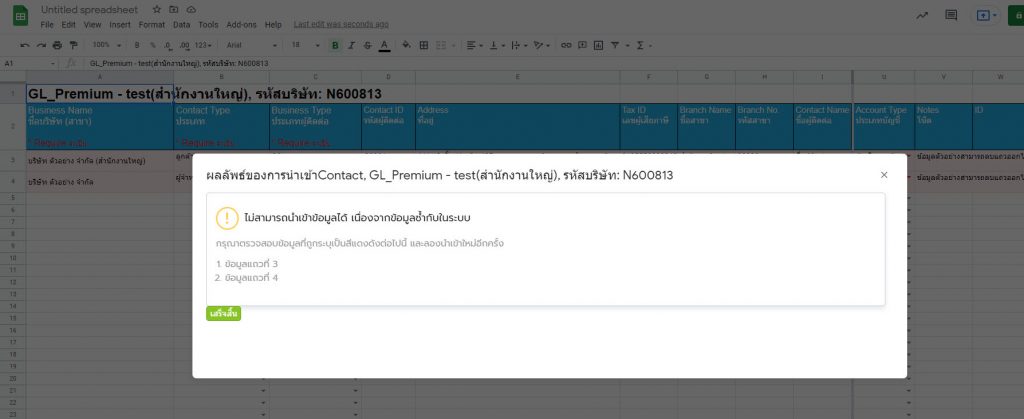Open the Insert menu
Image resolution: width=1024 pixels, height=419 pixels.
coord(120,25)
